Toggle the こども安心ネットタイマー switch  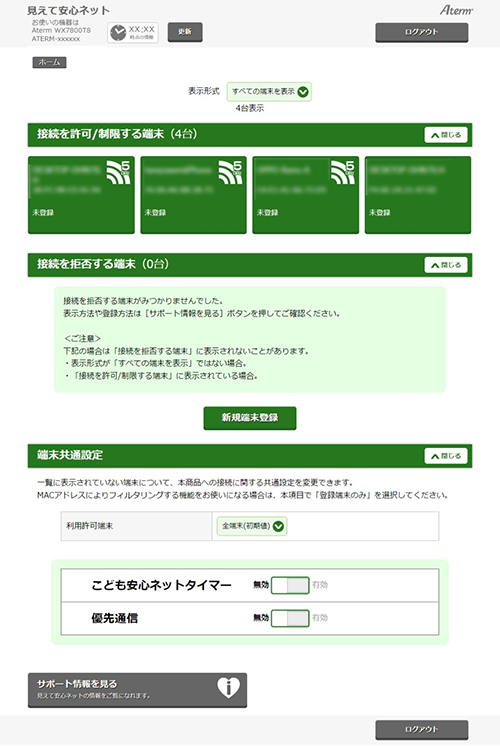click(290, 585)
